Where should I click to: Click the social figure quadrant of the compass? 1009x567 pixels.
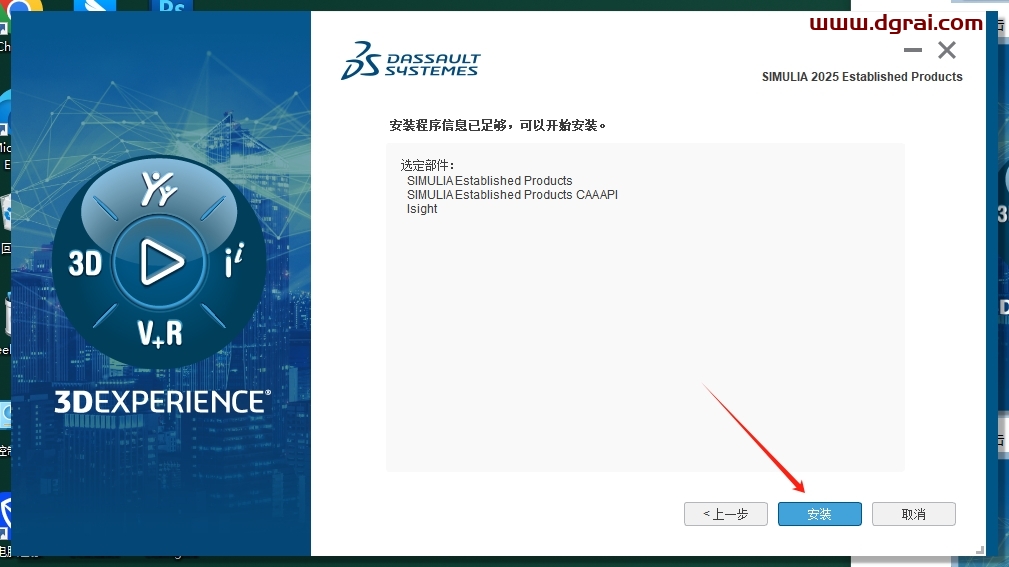[158, 189]
